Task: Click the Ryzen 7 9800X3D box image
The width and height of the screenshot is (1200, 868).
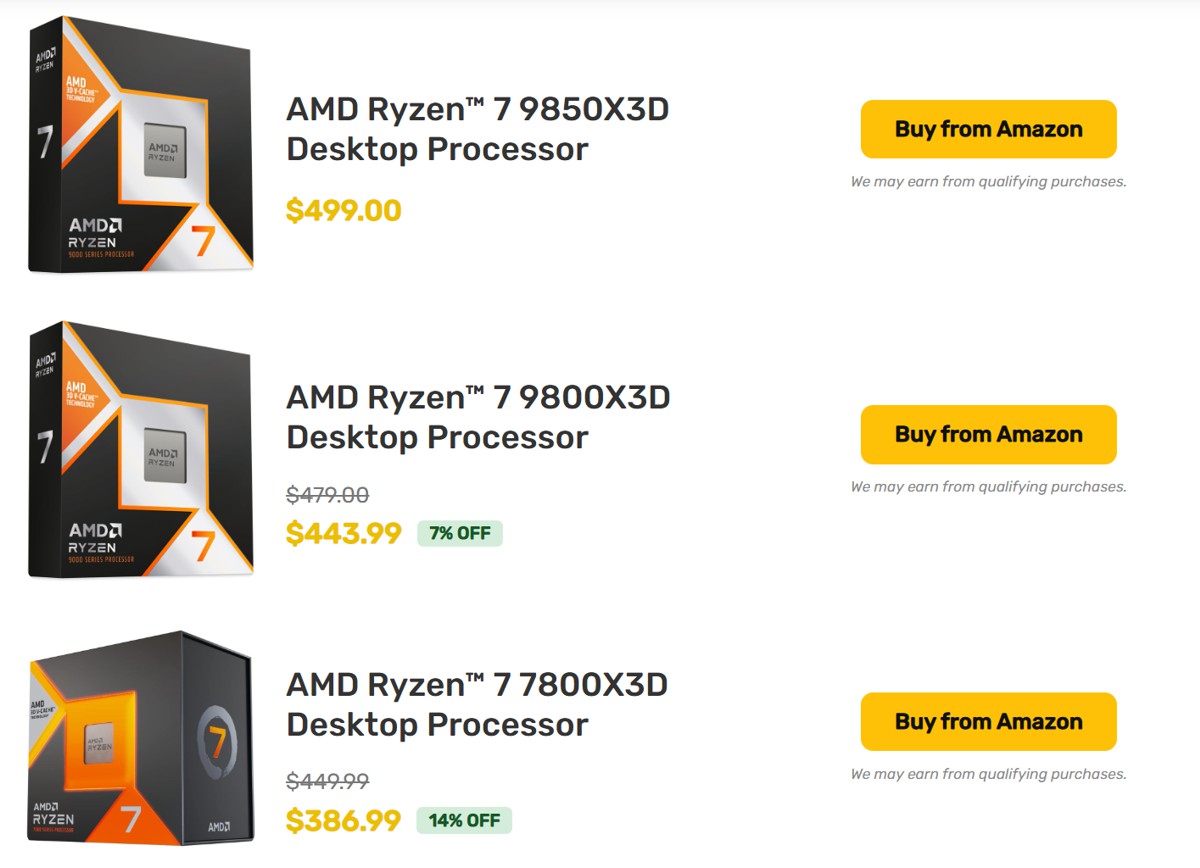Action: 140,449
